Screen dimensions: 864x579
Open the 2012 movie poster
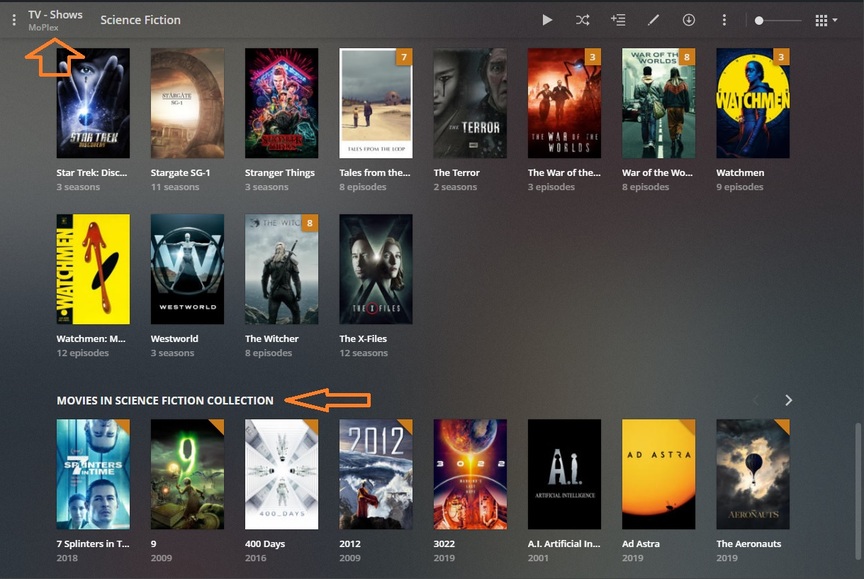click(x=376, y=474)
